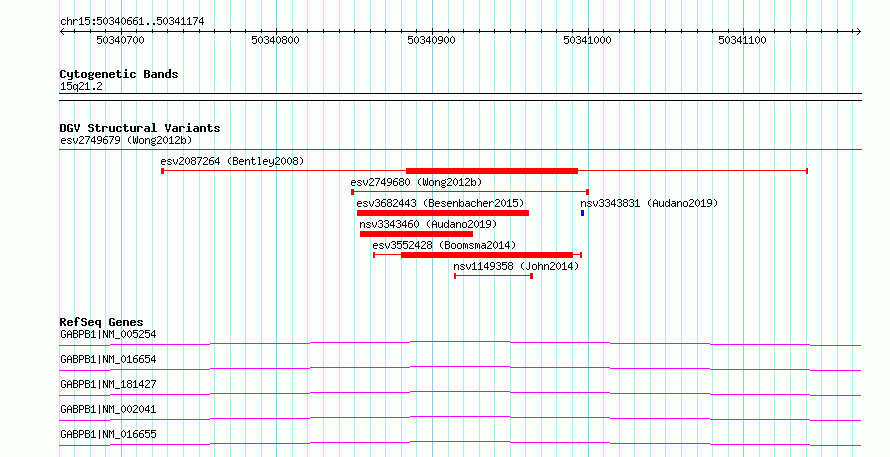Open variant nsv1149358 (John2014) label
890x457 pixels.
pyautogui.click(x=516, y=266)
